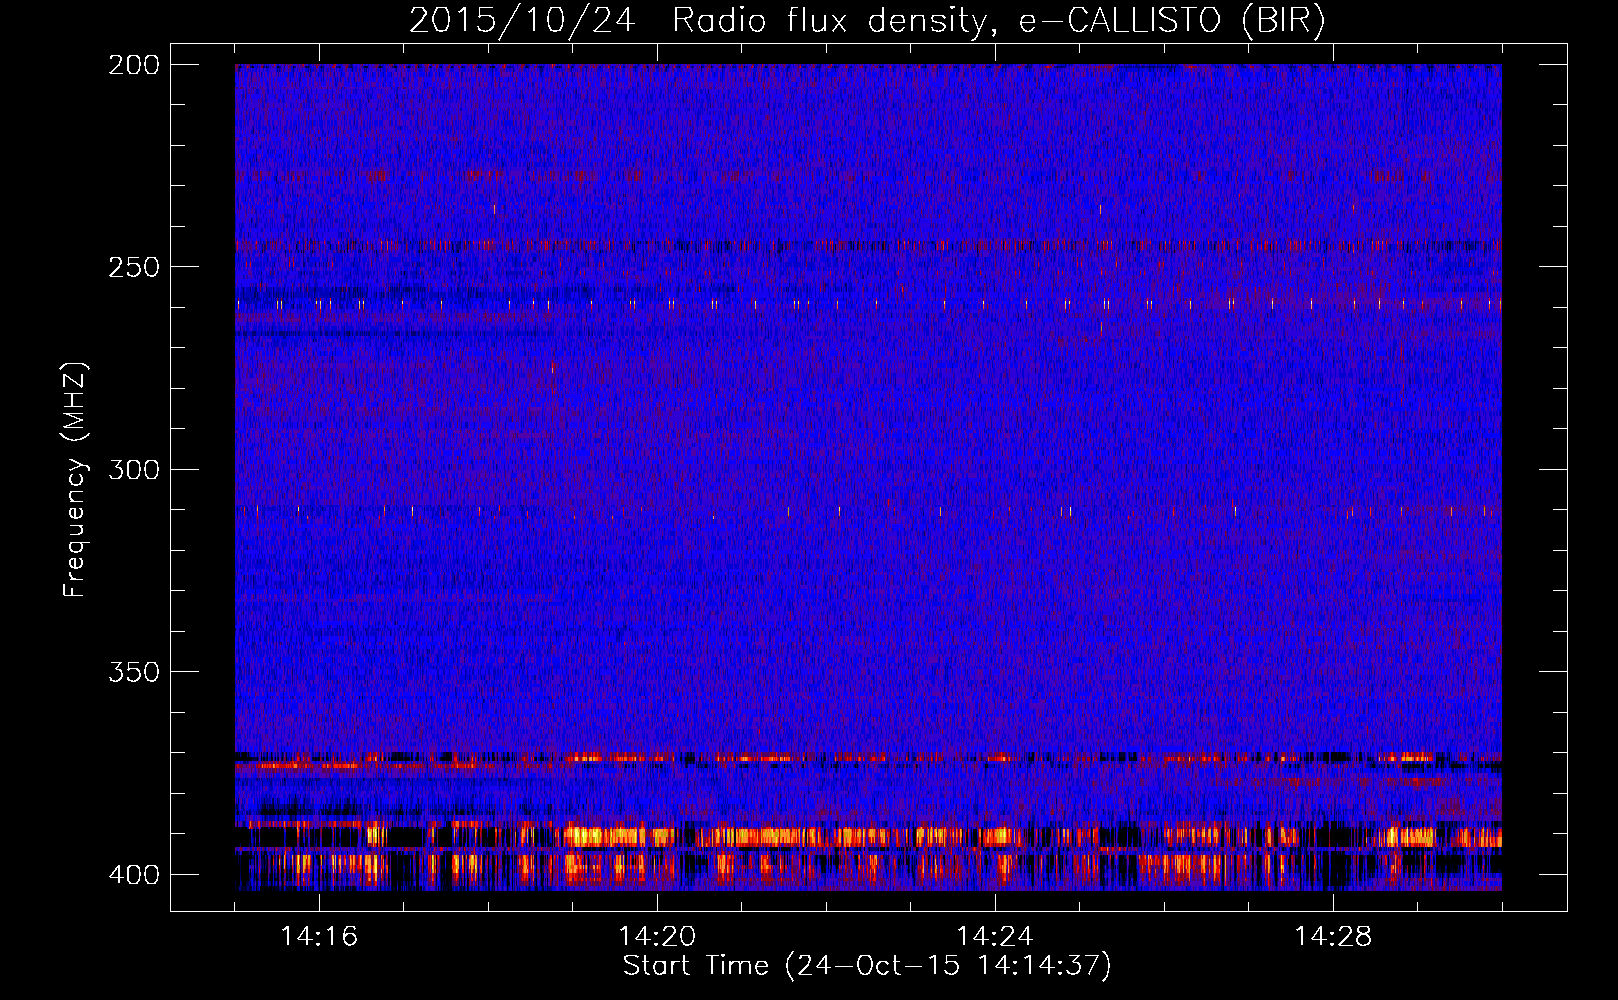Click the 200 frequency tick label
Image resolution: width=1618 pixels, height=1000 pixels.
(x=134, y=65)
